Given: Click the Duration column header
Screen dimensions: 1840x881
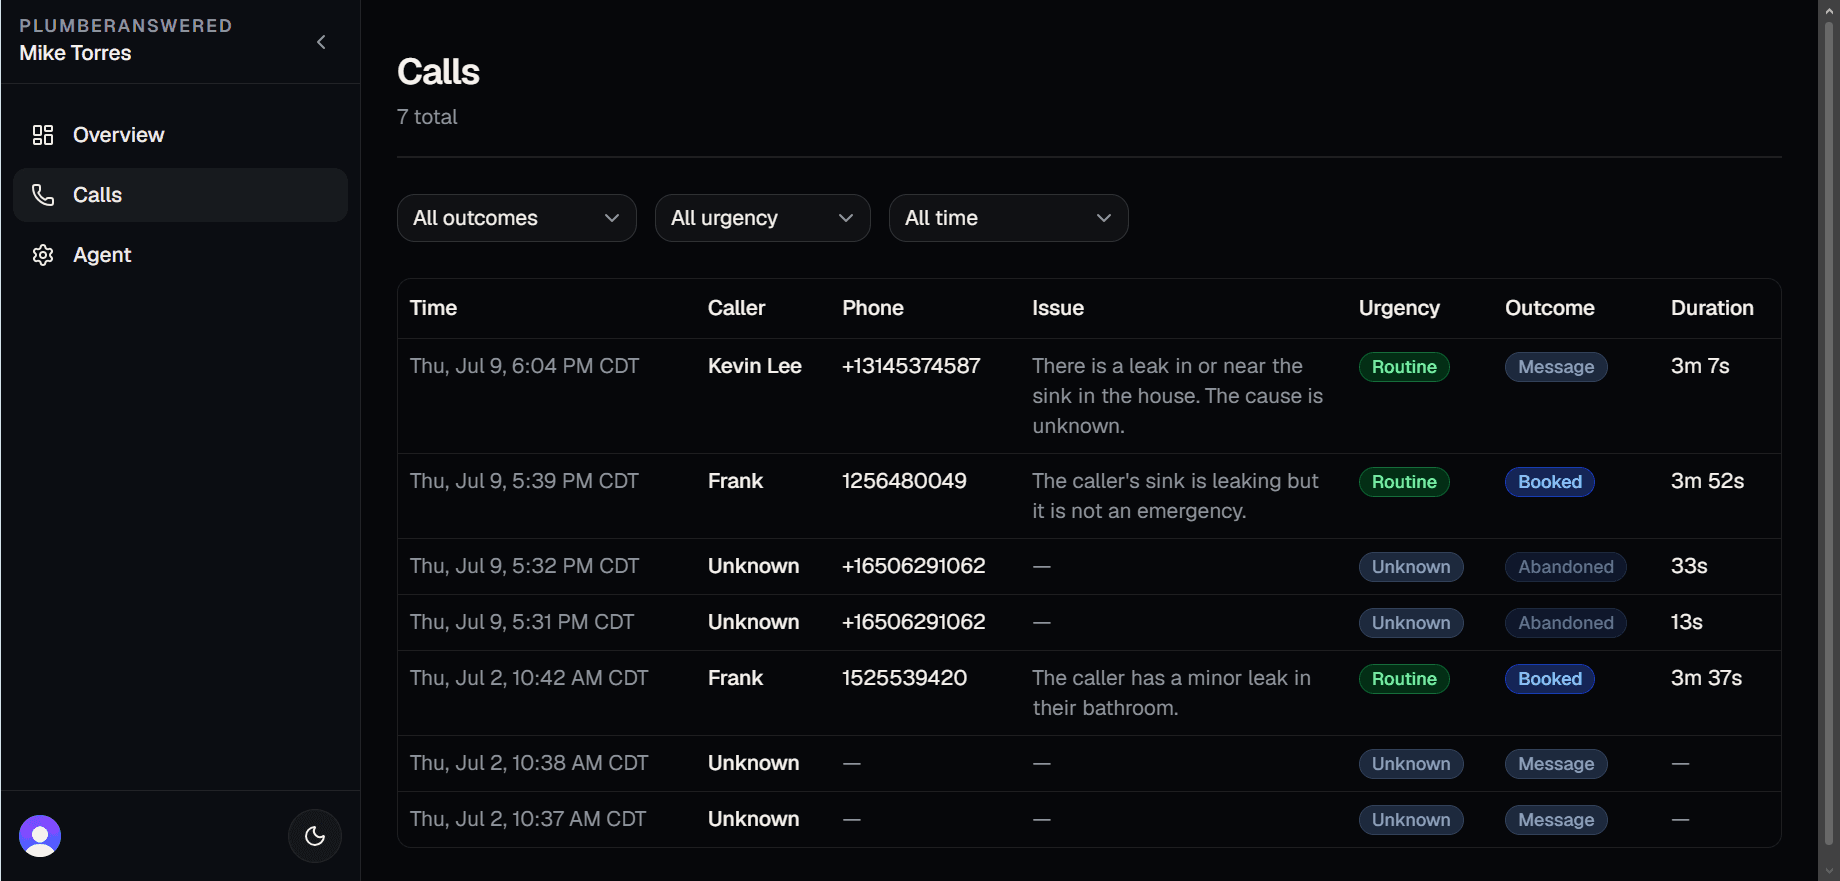Looking at the screenshot, I should click(1712, 308).
